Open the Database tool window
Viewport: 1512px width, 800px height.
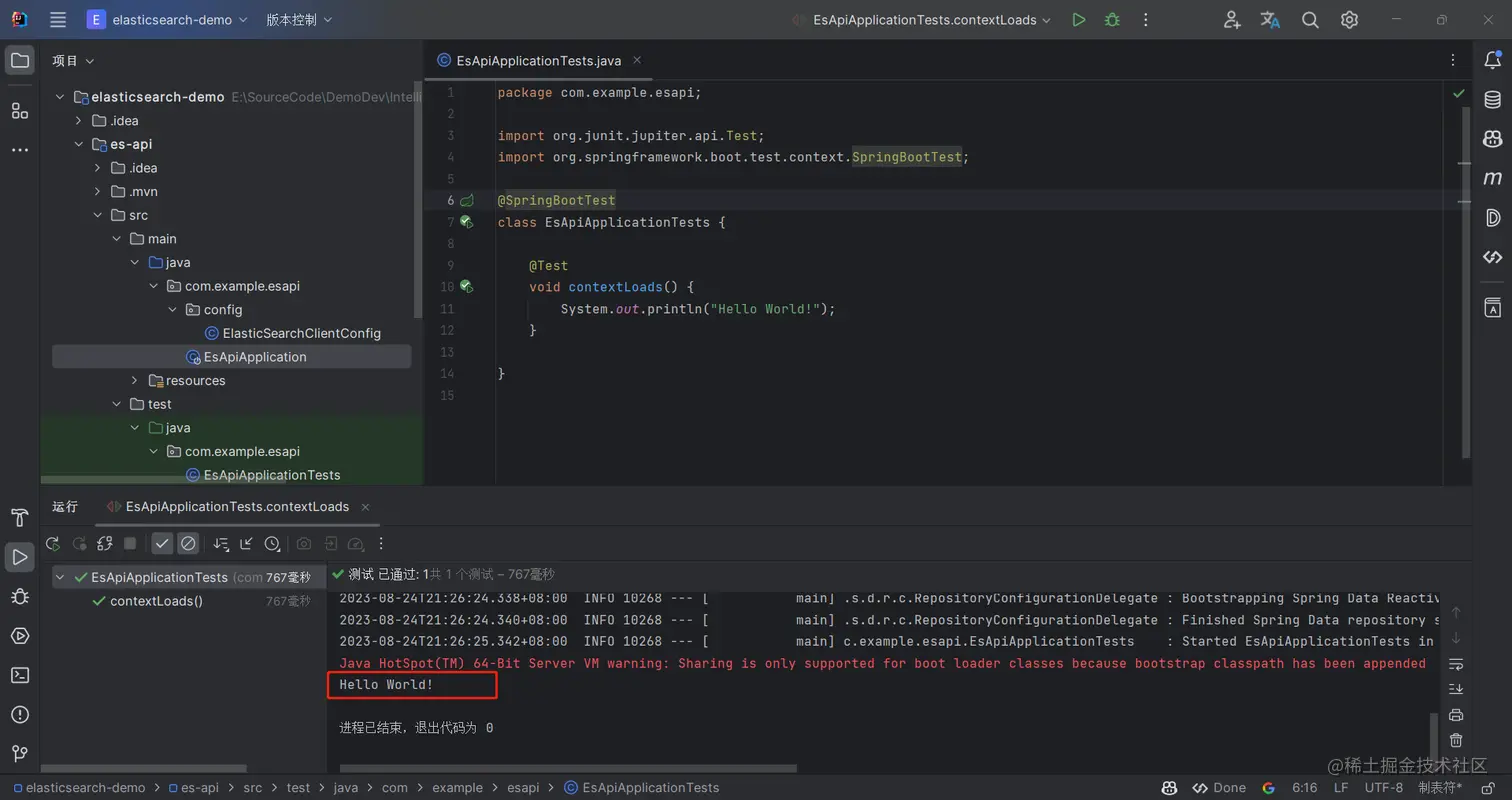pyautogui.click(x=1492, y=100)
